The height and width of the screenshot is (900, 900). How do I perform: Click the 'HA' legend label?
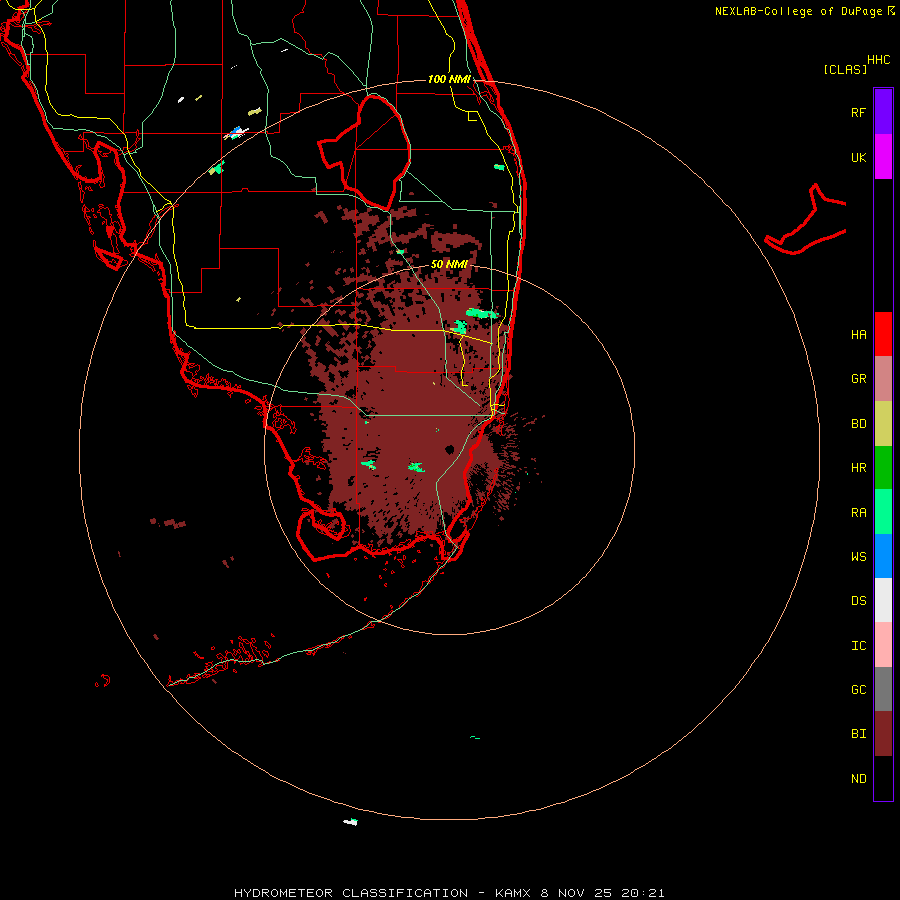tap(859, 335)
